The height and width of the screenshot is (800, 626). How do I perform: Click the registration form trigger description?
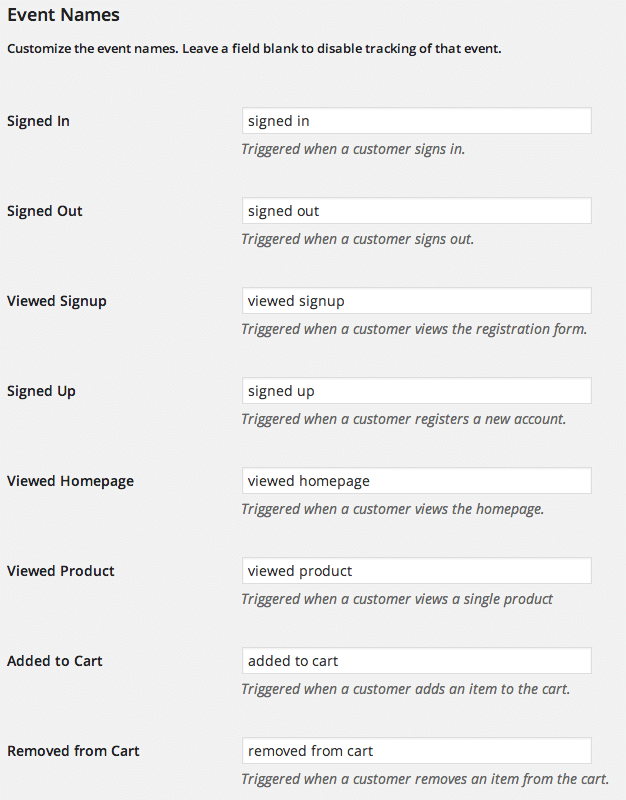click(x=414, y=329)
